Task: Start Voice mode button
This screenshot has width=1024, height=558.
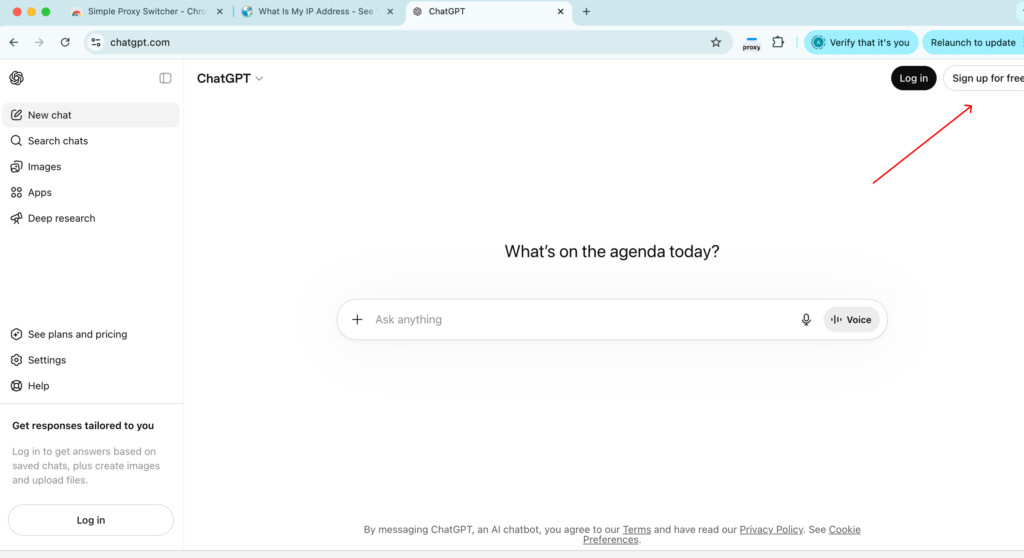Action: [x=851, y=320]
